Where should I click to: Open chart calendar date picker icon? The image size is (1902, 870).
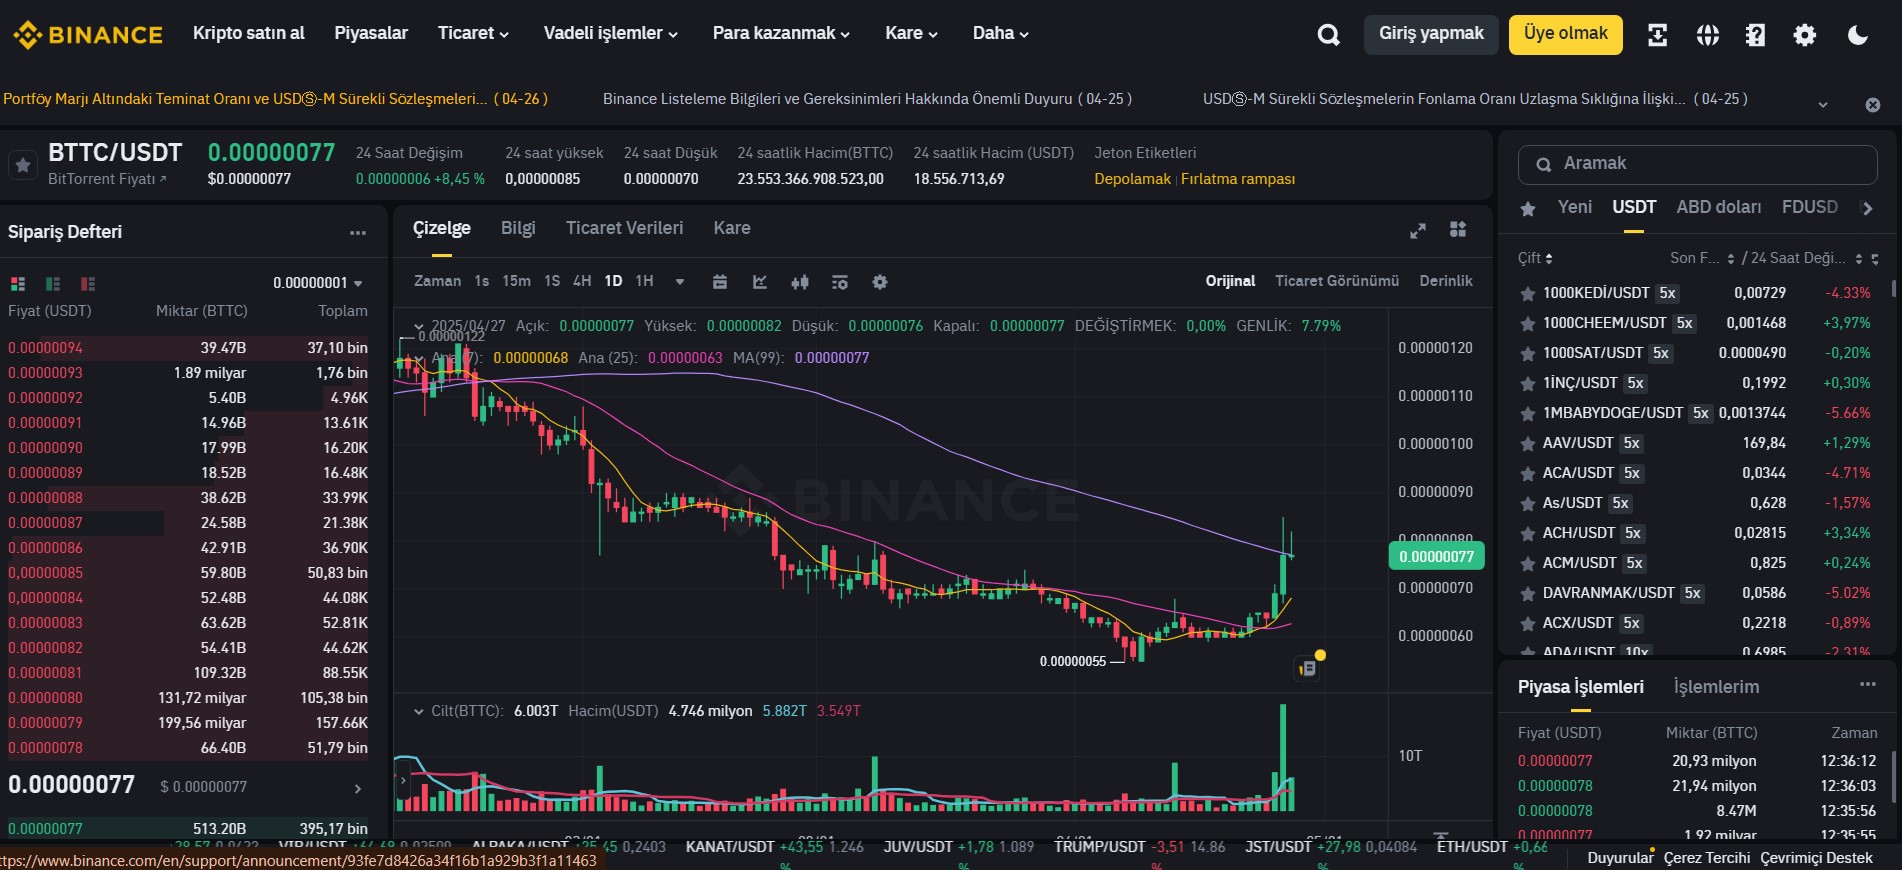pyautogui.click(x=719, y=282)
